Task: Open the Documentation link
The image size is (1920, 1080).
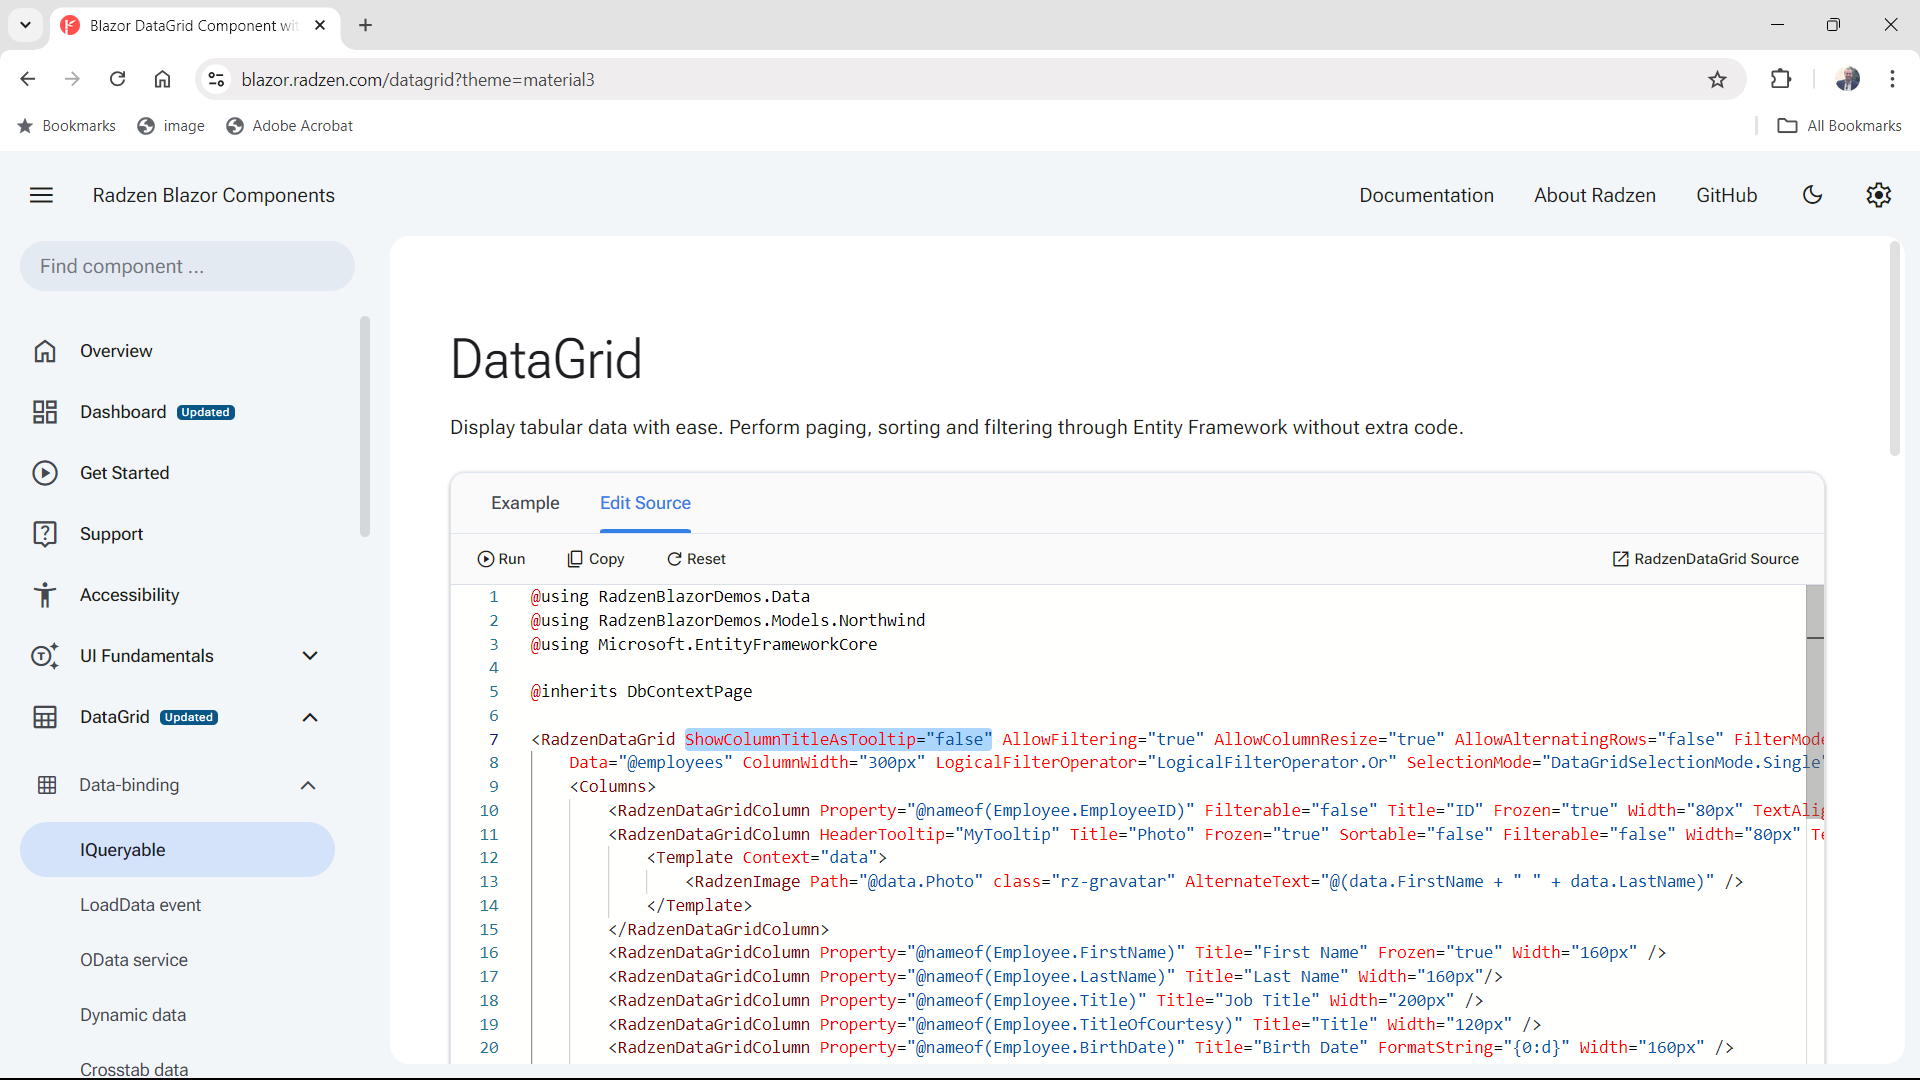Action: pyautogui.click(x=1426, y=195)
